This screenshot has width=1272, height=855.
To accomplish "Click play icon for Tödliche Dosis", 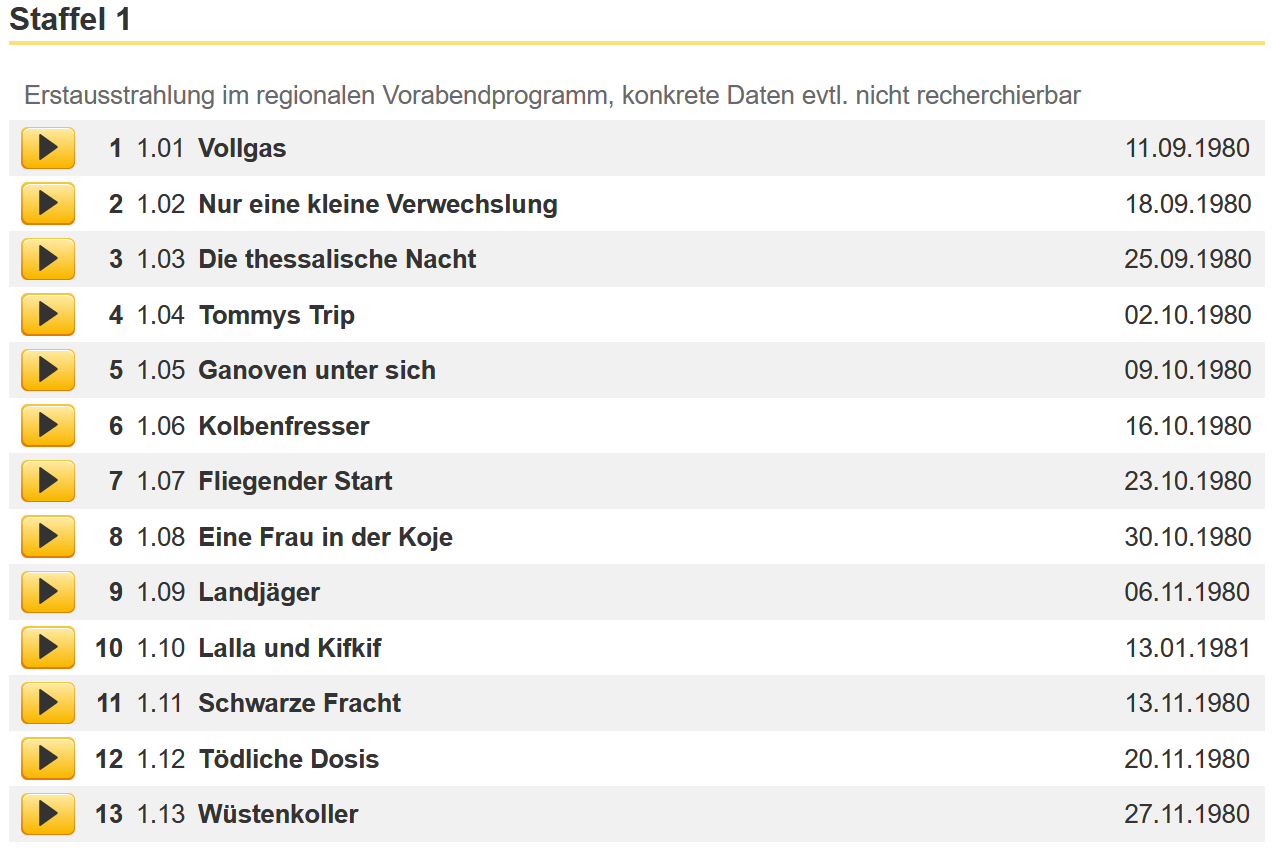I will pyautogui.click(x=48, y=759).
